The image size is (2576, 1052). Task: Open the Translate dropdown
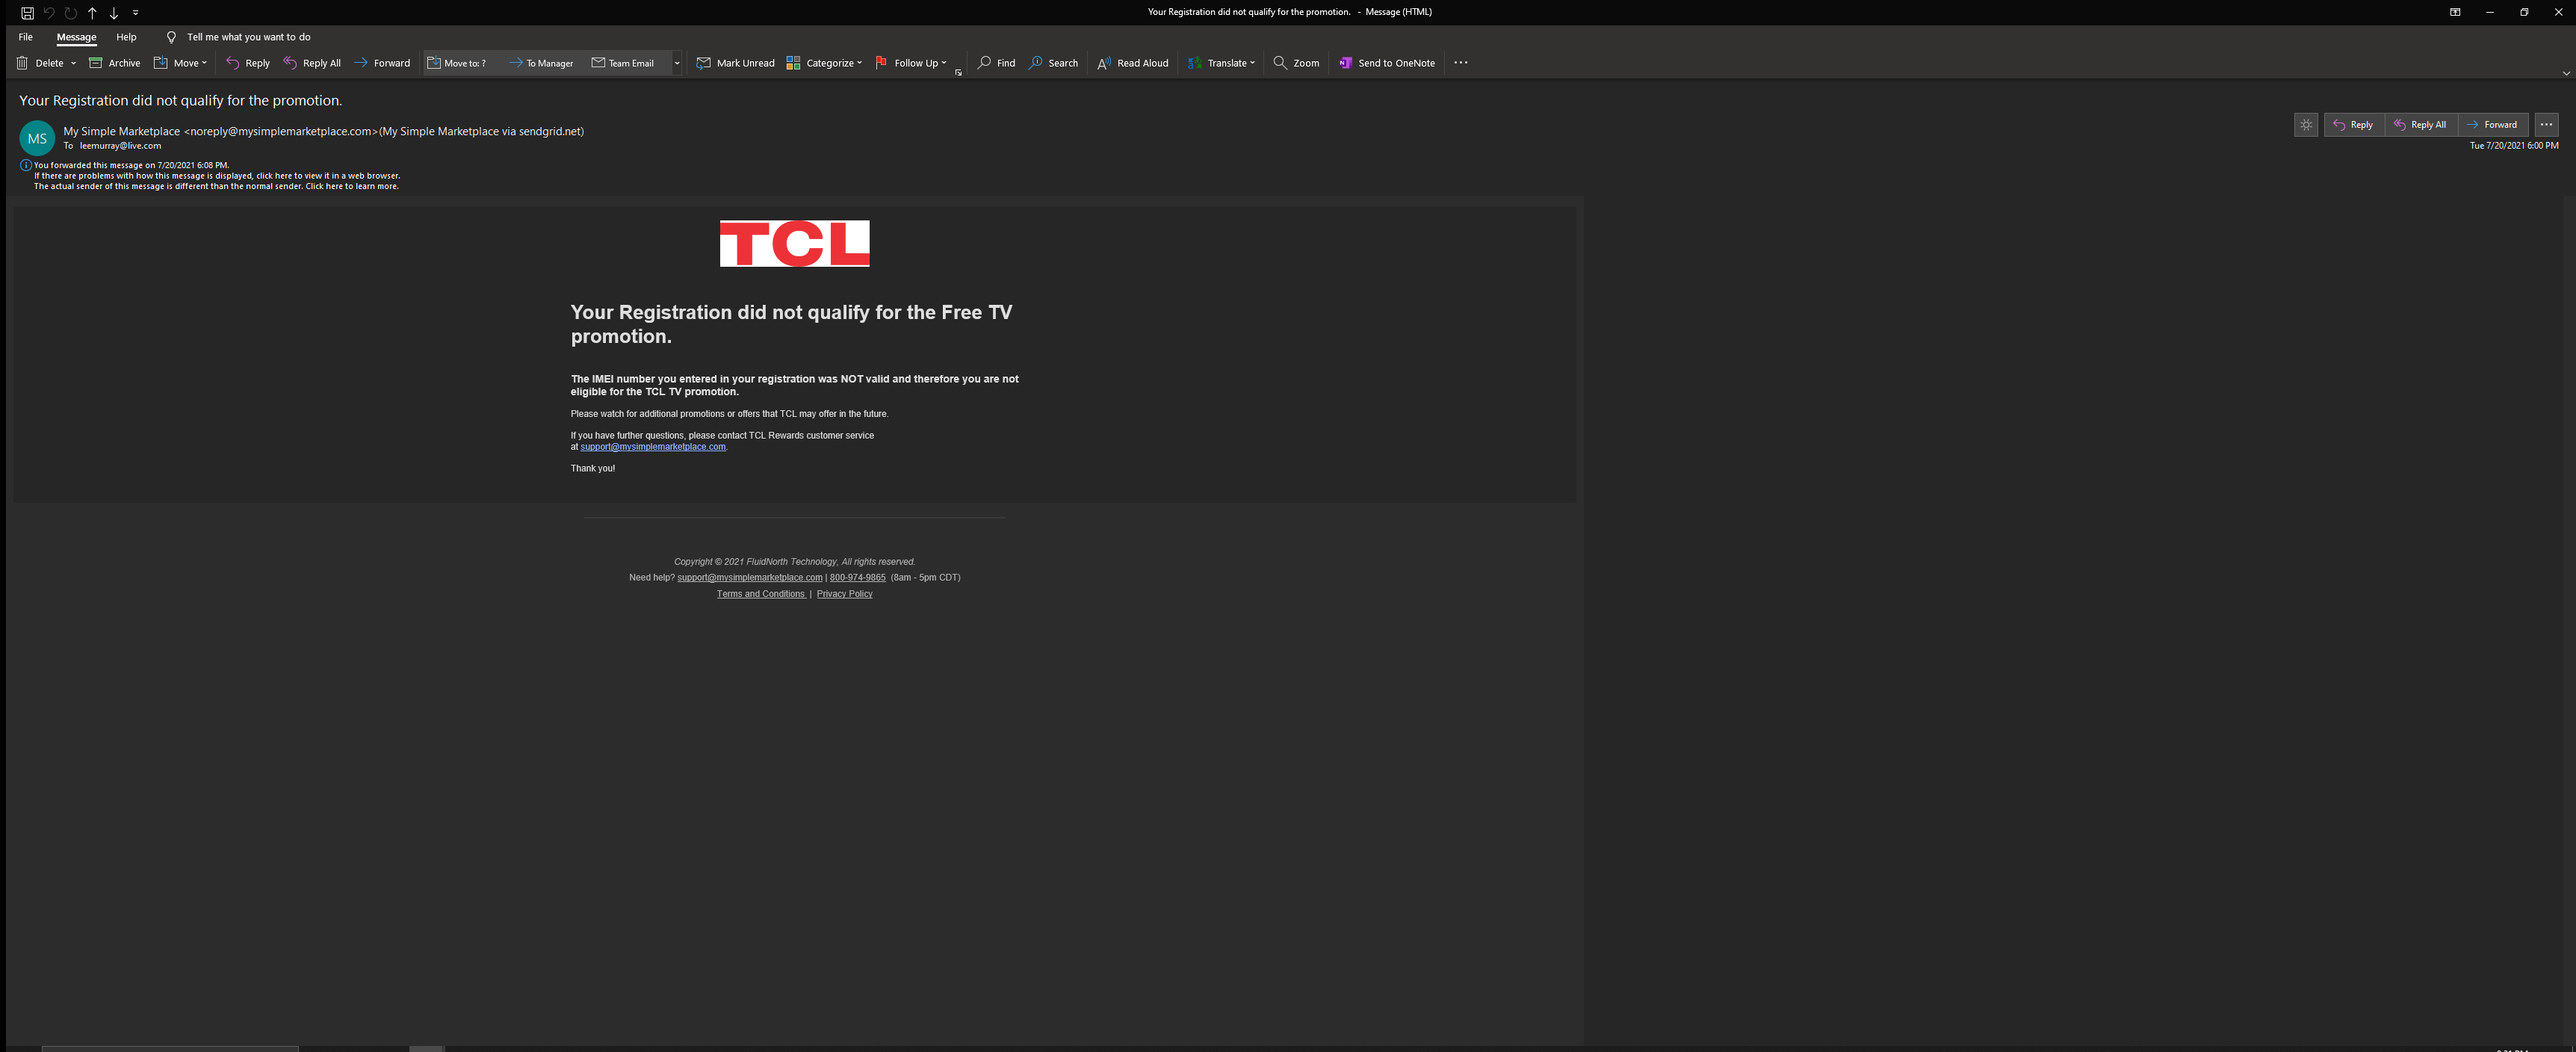(1220, 63)
